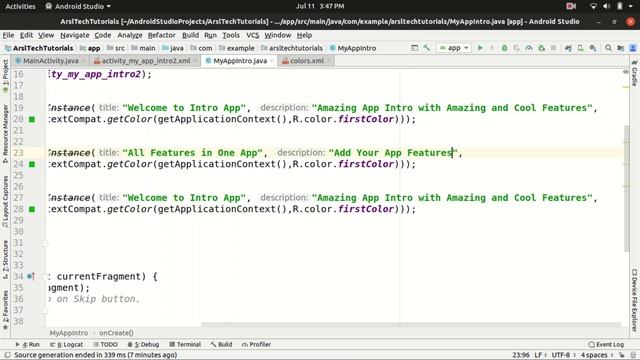Viewport: 640px width, 360px height.
Task: Open the Build menu
Action: coord(190,35)
